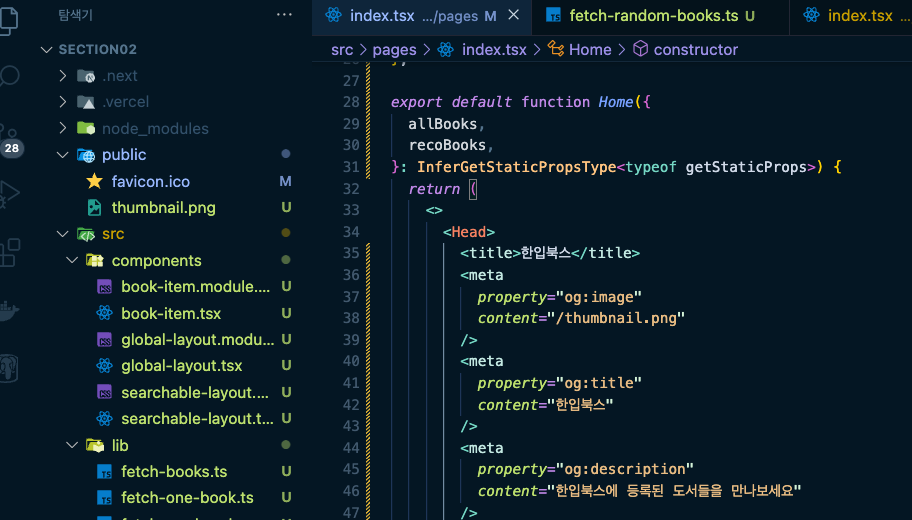Open thumbnail.png file
Viewport: 912px width, 520px height.
coord(163,208)
